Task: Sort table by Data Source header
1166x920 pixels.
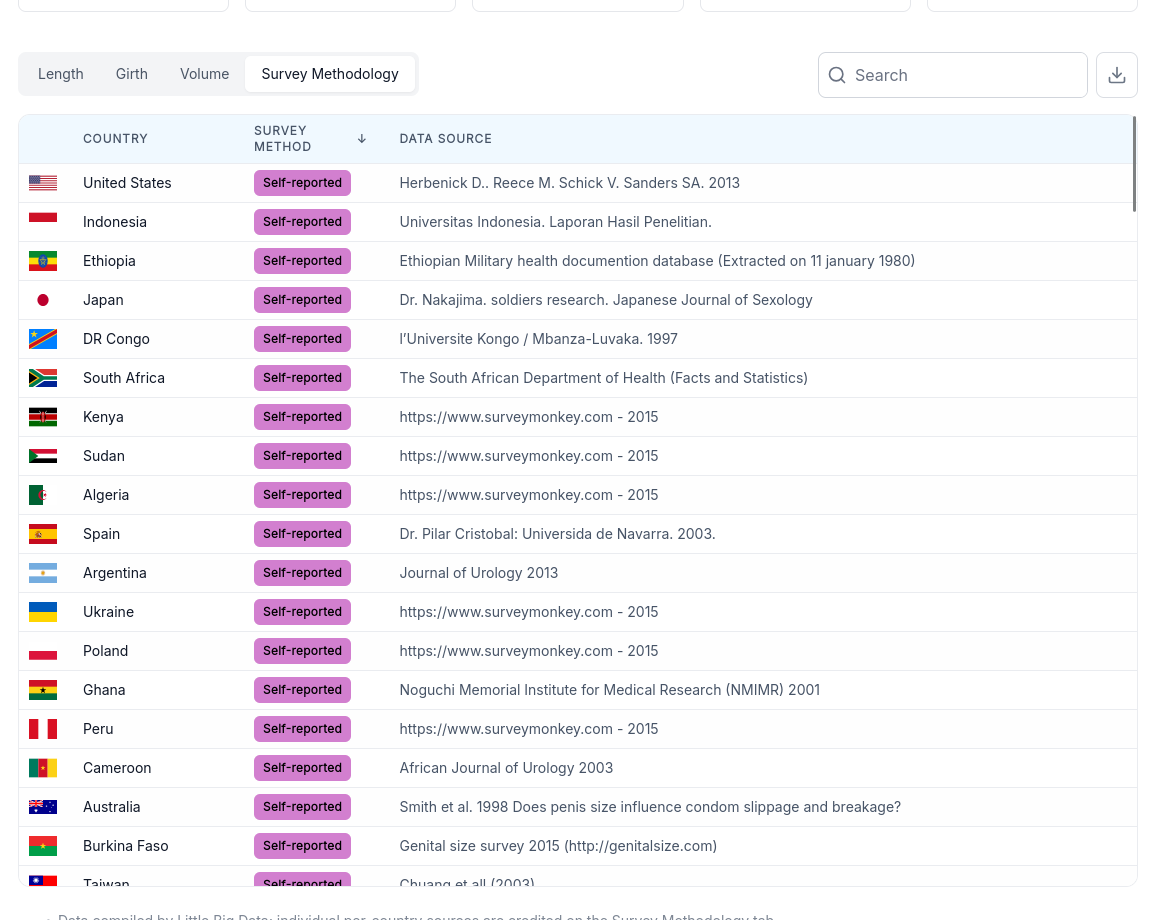Action: [445, 139]
